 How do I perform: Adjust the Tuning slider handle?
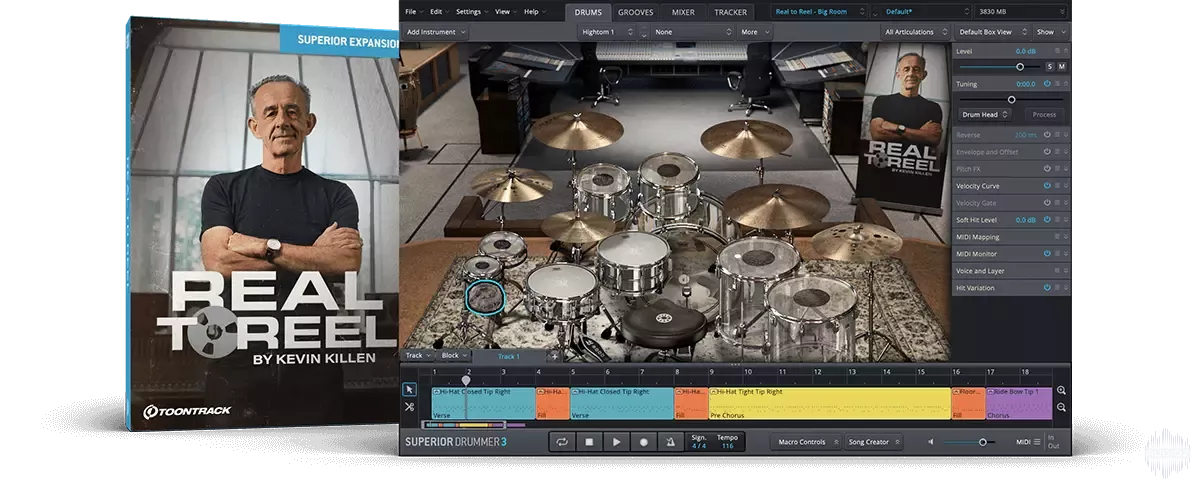(1011, 99)
